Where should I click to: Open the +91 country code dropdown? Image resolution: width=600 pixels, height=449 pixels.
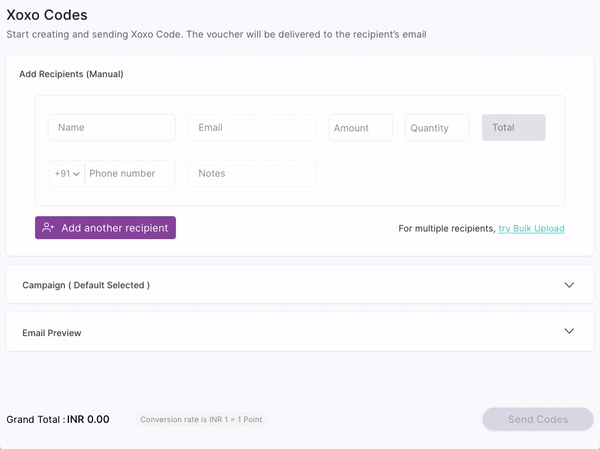(x=67, y=173)
